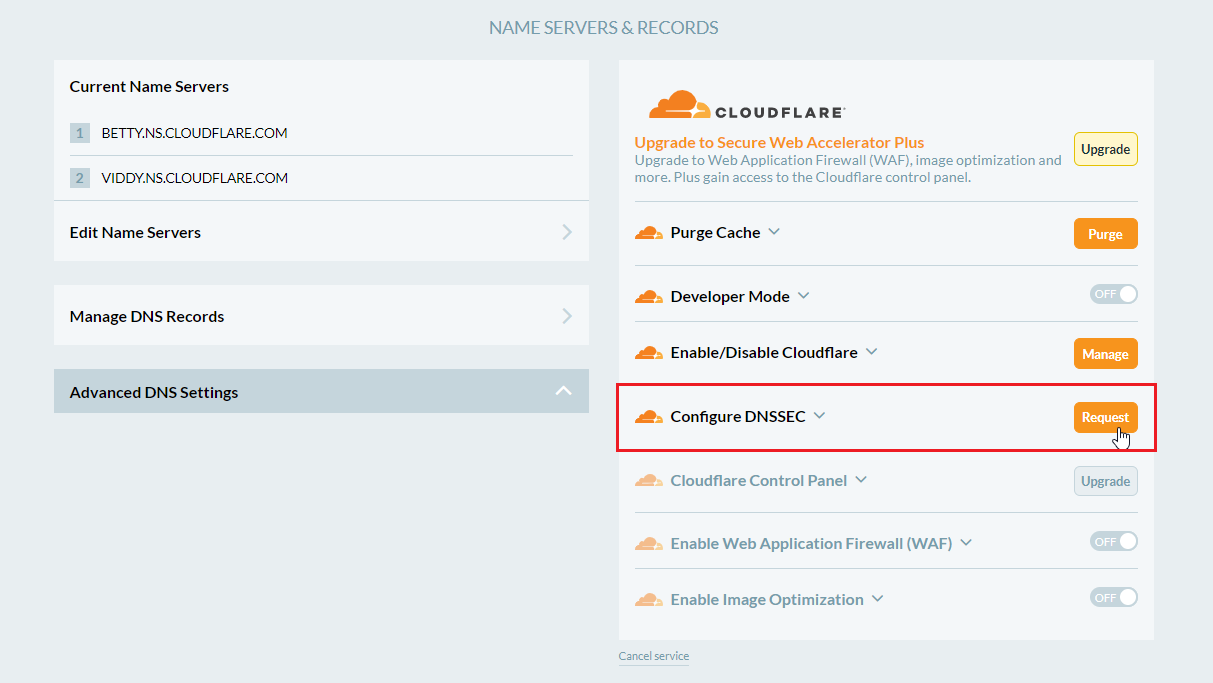Click cloud icon beside Configure DNSSEC
The image size is (1213, 683).
pyautogui.click(x=649, y=417)
